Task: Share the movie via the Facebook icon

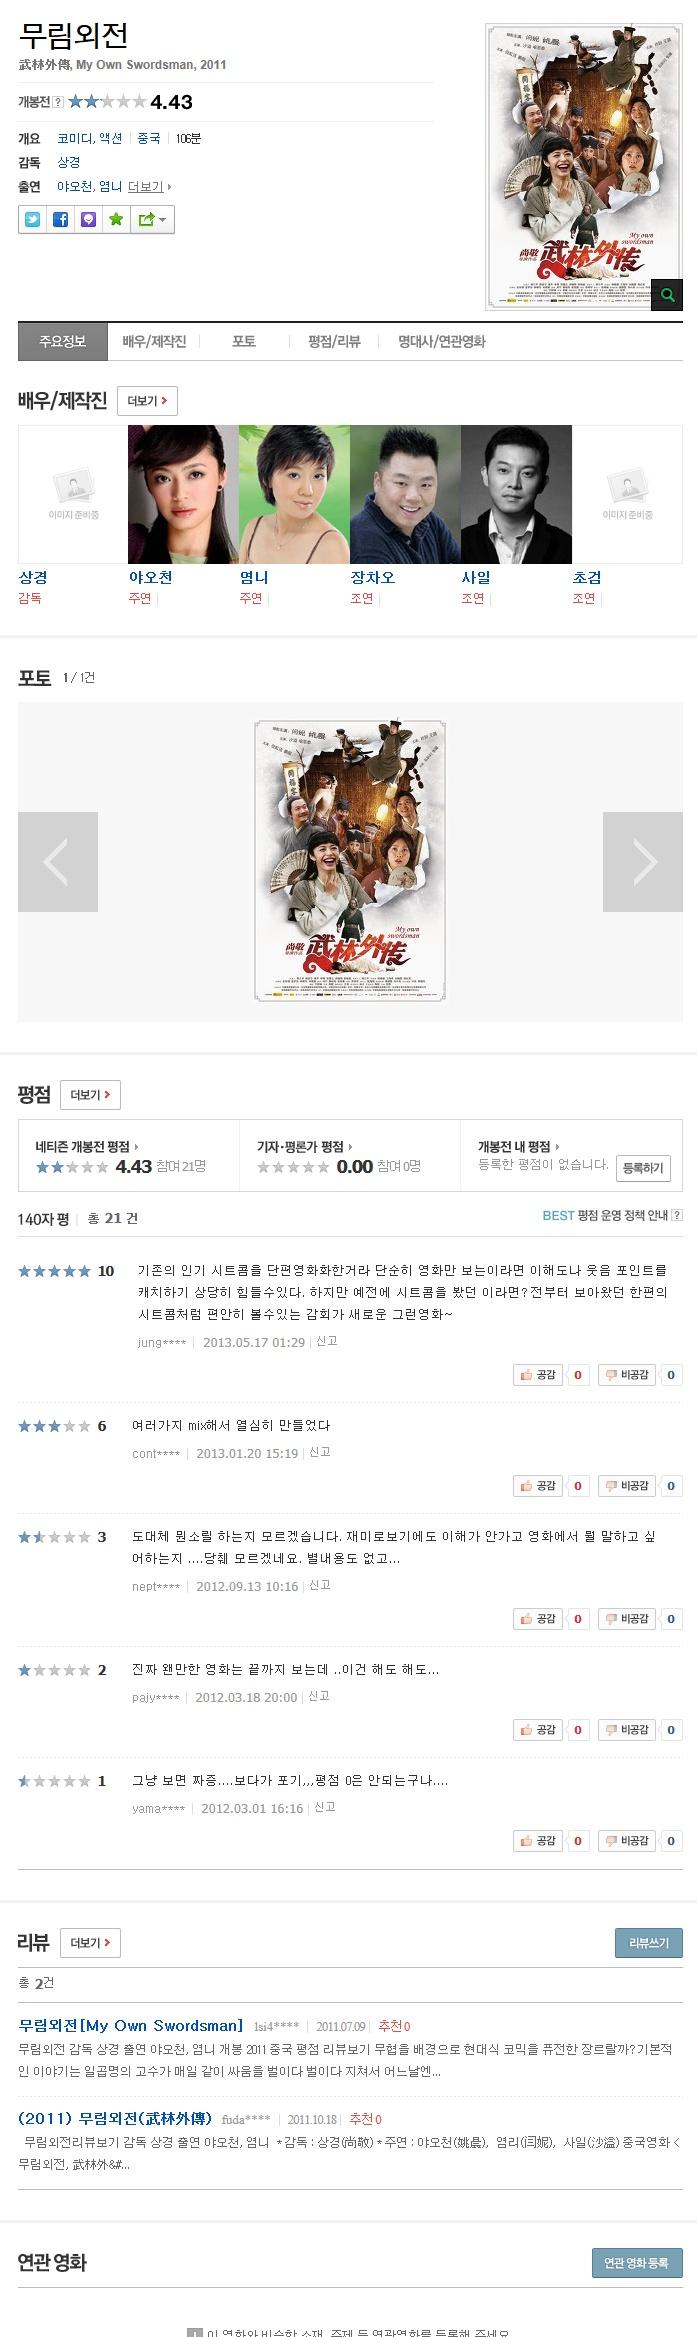Action: (x=61, y=219)
